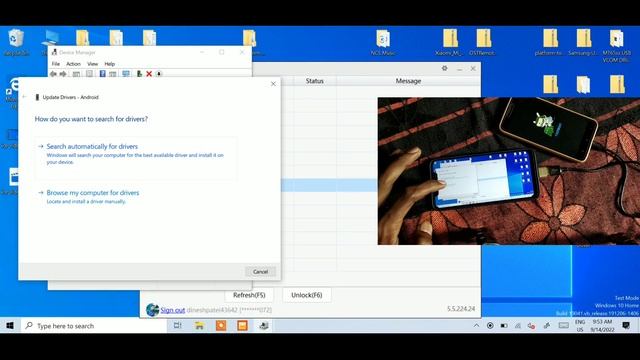The height and width of the screenshot is (360, 640).
Task: Select the OSTRemote zip archive on desktop
Action: (483, 42)
